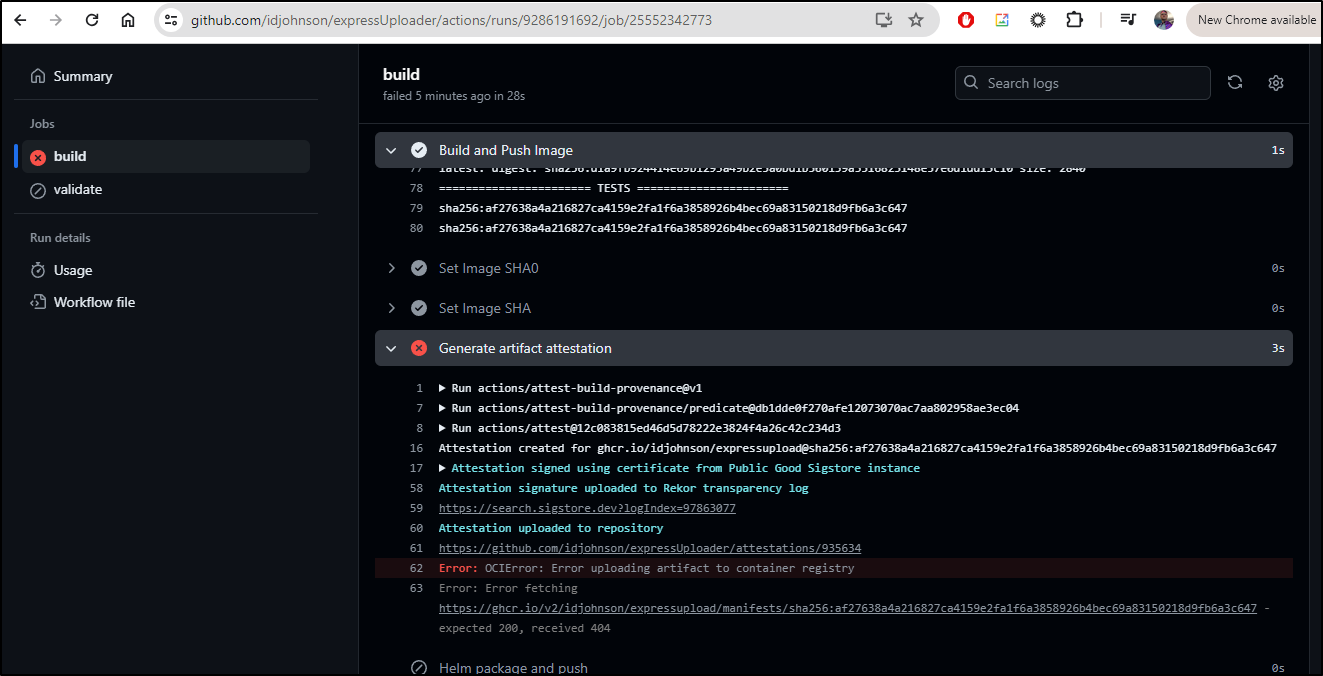Click the home icon beside Summary
The height and width of the screenshot is (676, 1323).
(x=38, y=76)
